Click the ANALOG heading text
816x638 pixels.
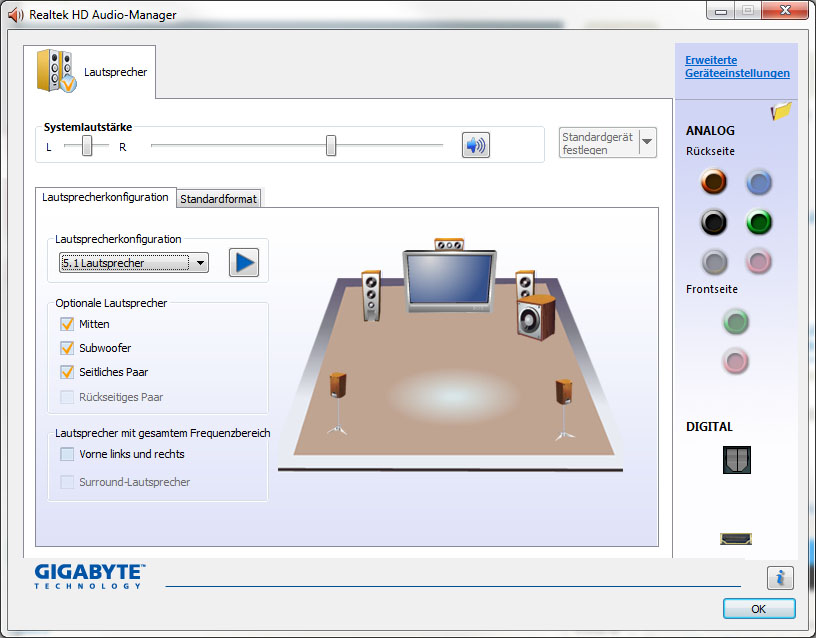(x=710, y=131)
